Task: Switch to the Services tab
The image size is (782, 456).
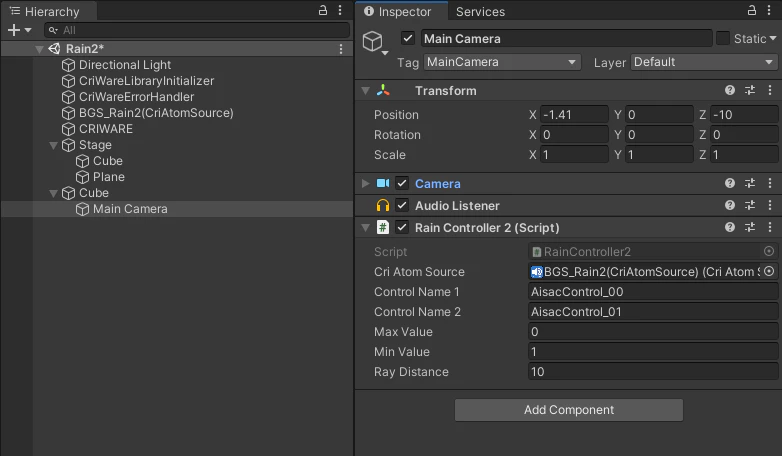Action: point(480,11)
